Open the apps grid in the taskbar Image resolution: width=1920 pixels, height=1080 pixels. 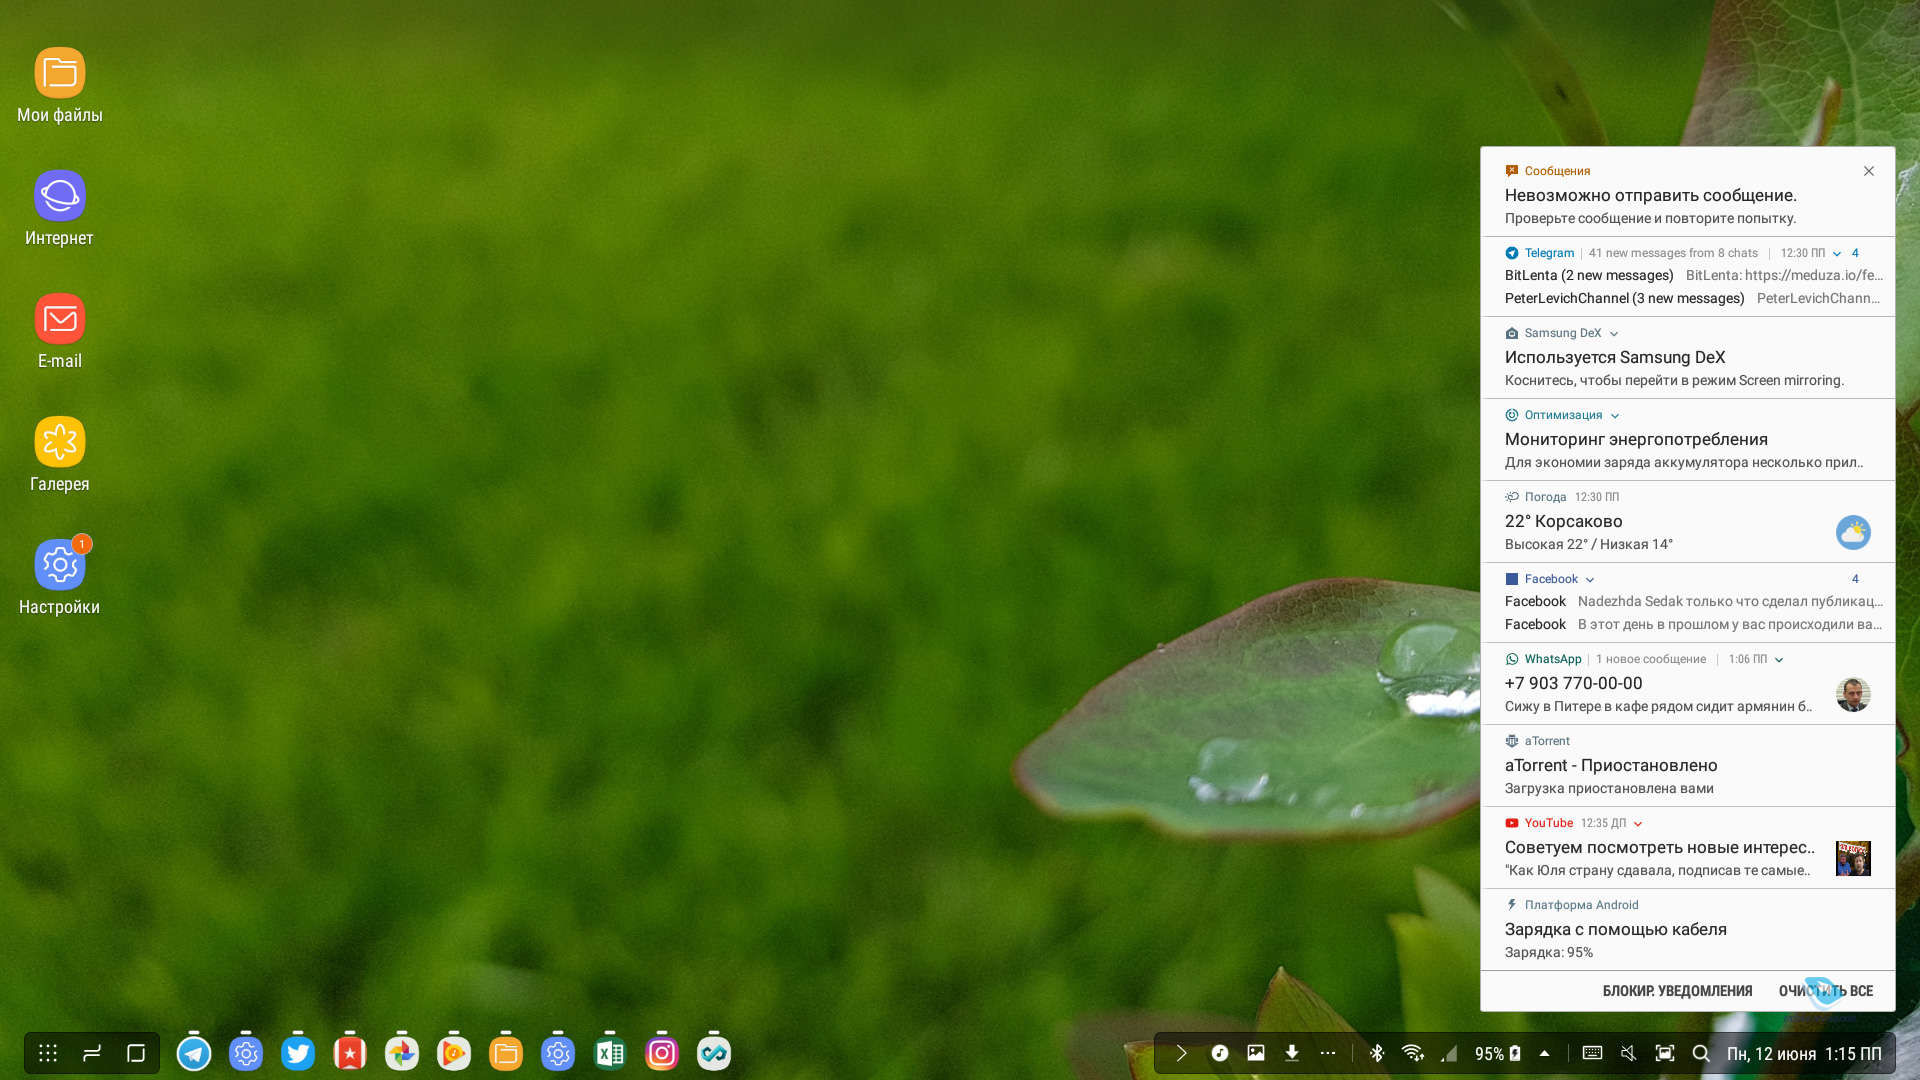48,1053
